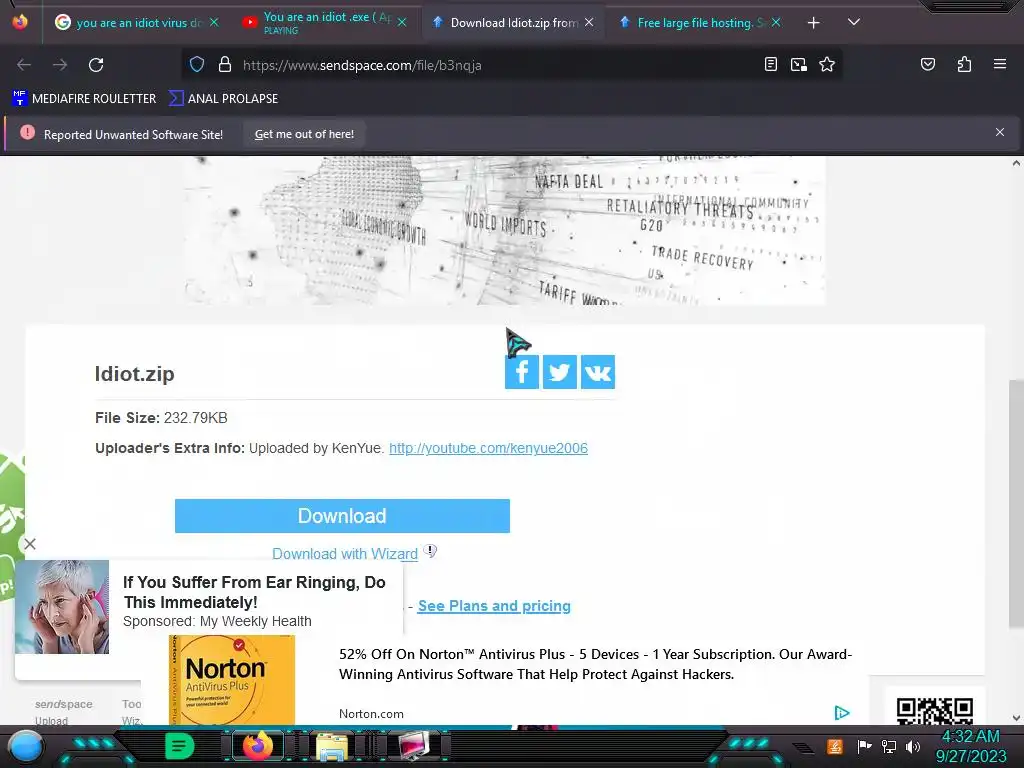This screenshot has height=768, width=1024.
Task: Click the trade news banner advertisement
Action: [x=504, y=231]
